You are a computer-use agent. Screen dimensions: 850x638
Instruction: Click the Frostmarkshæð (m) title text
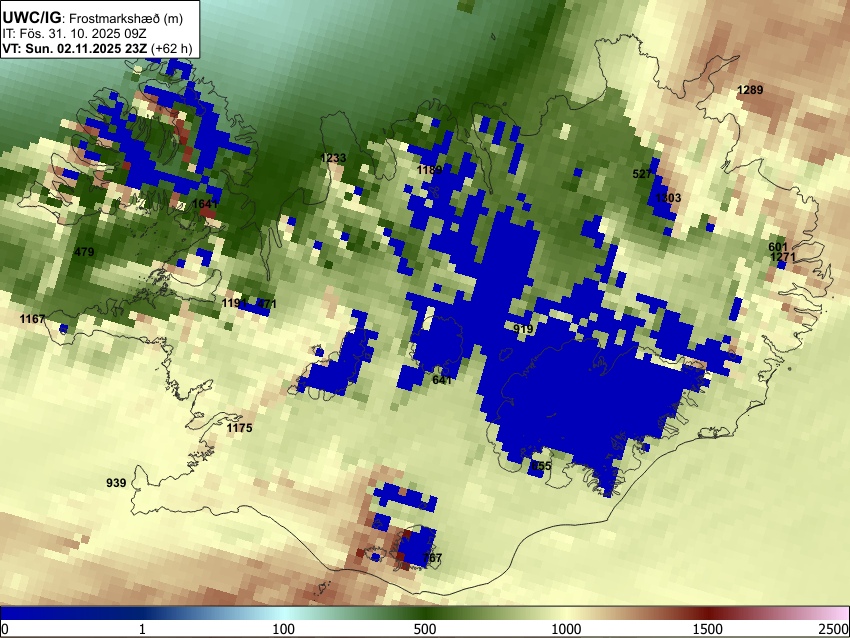tap(126, 18)
